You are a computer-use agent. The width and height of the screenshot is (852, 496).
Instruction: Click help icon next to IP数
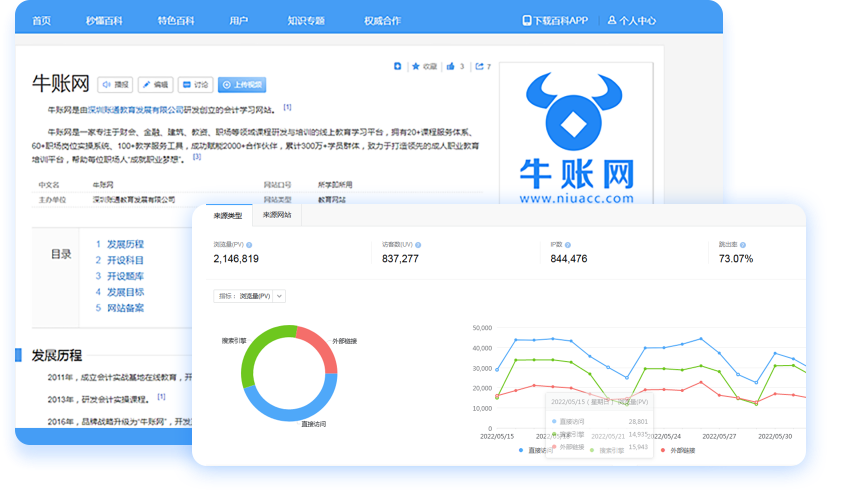click(568, 245)
